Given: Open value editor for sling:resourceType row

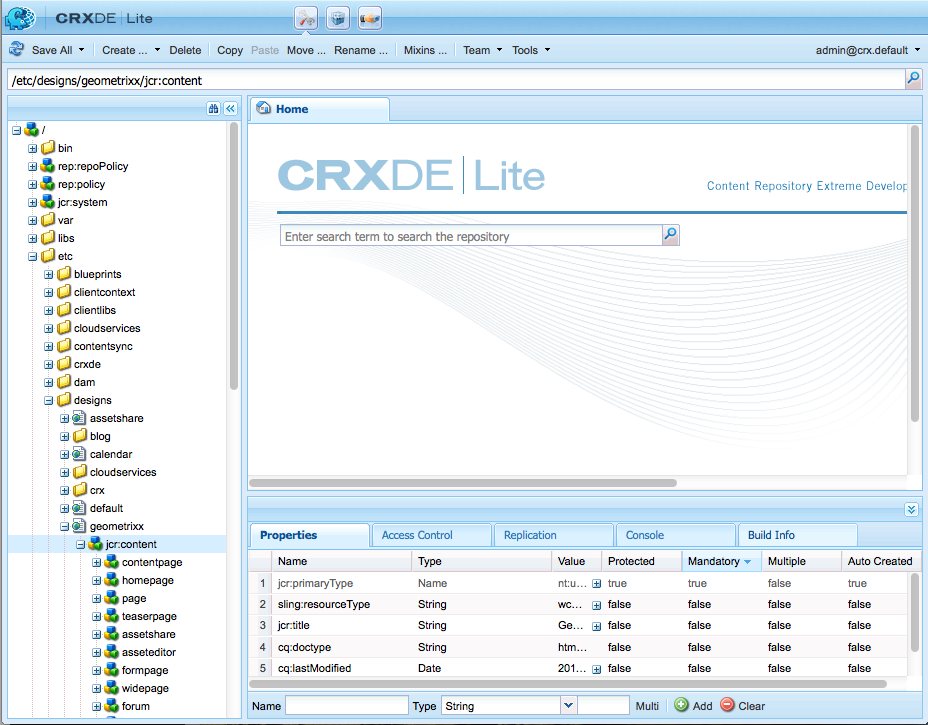Looking at the screenshot, I should pyautogui.click(x=597, y=605).
